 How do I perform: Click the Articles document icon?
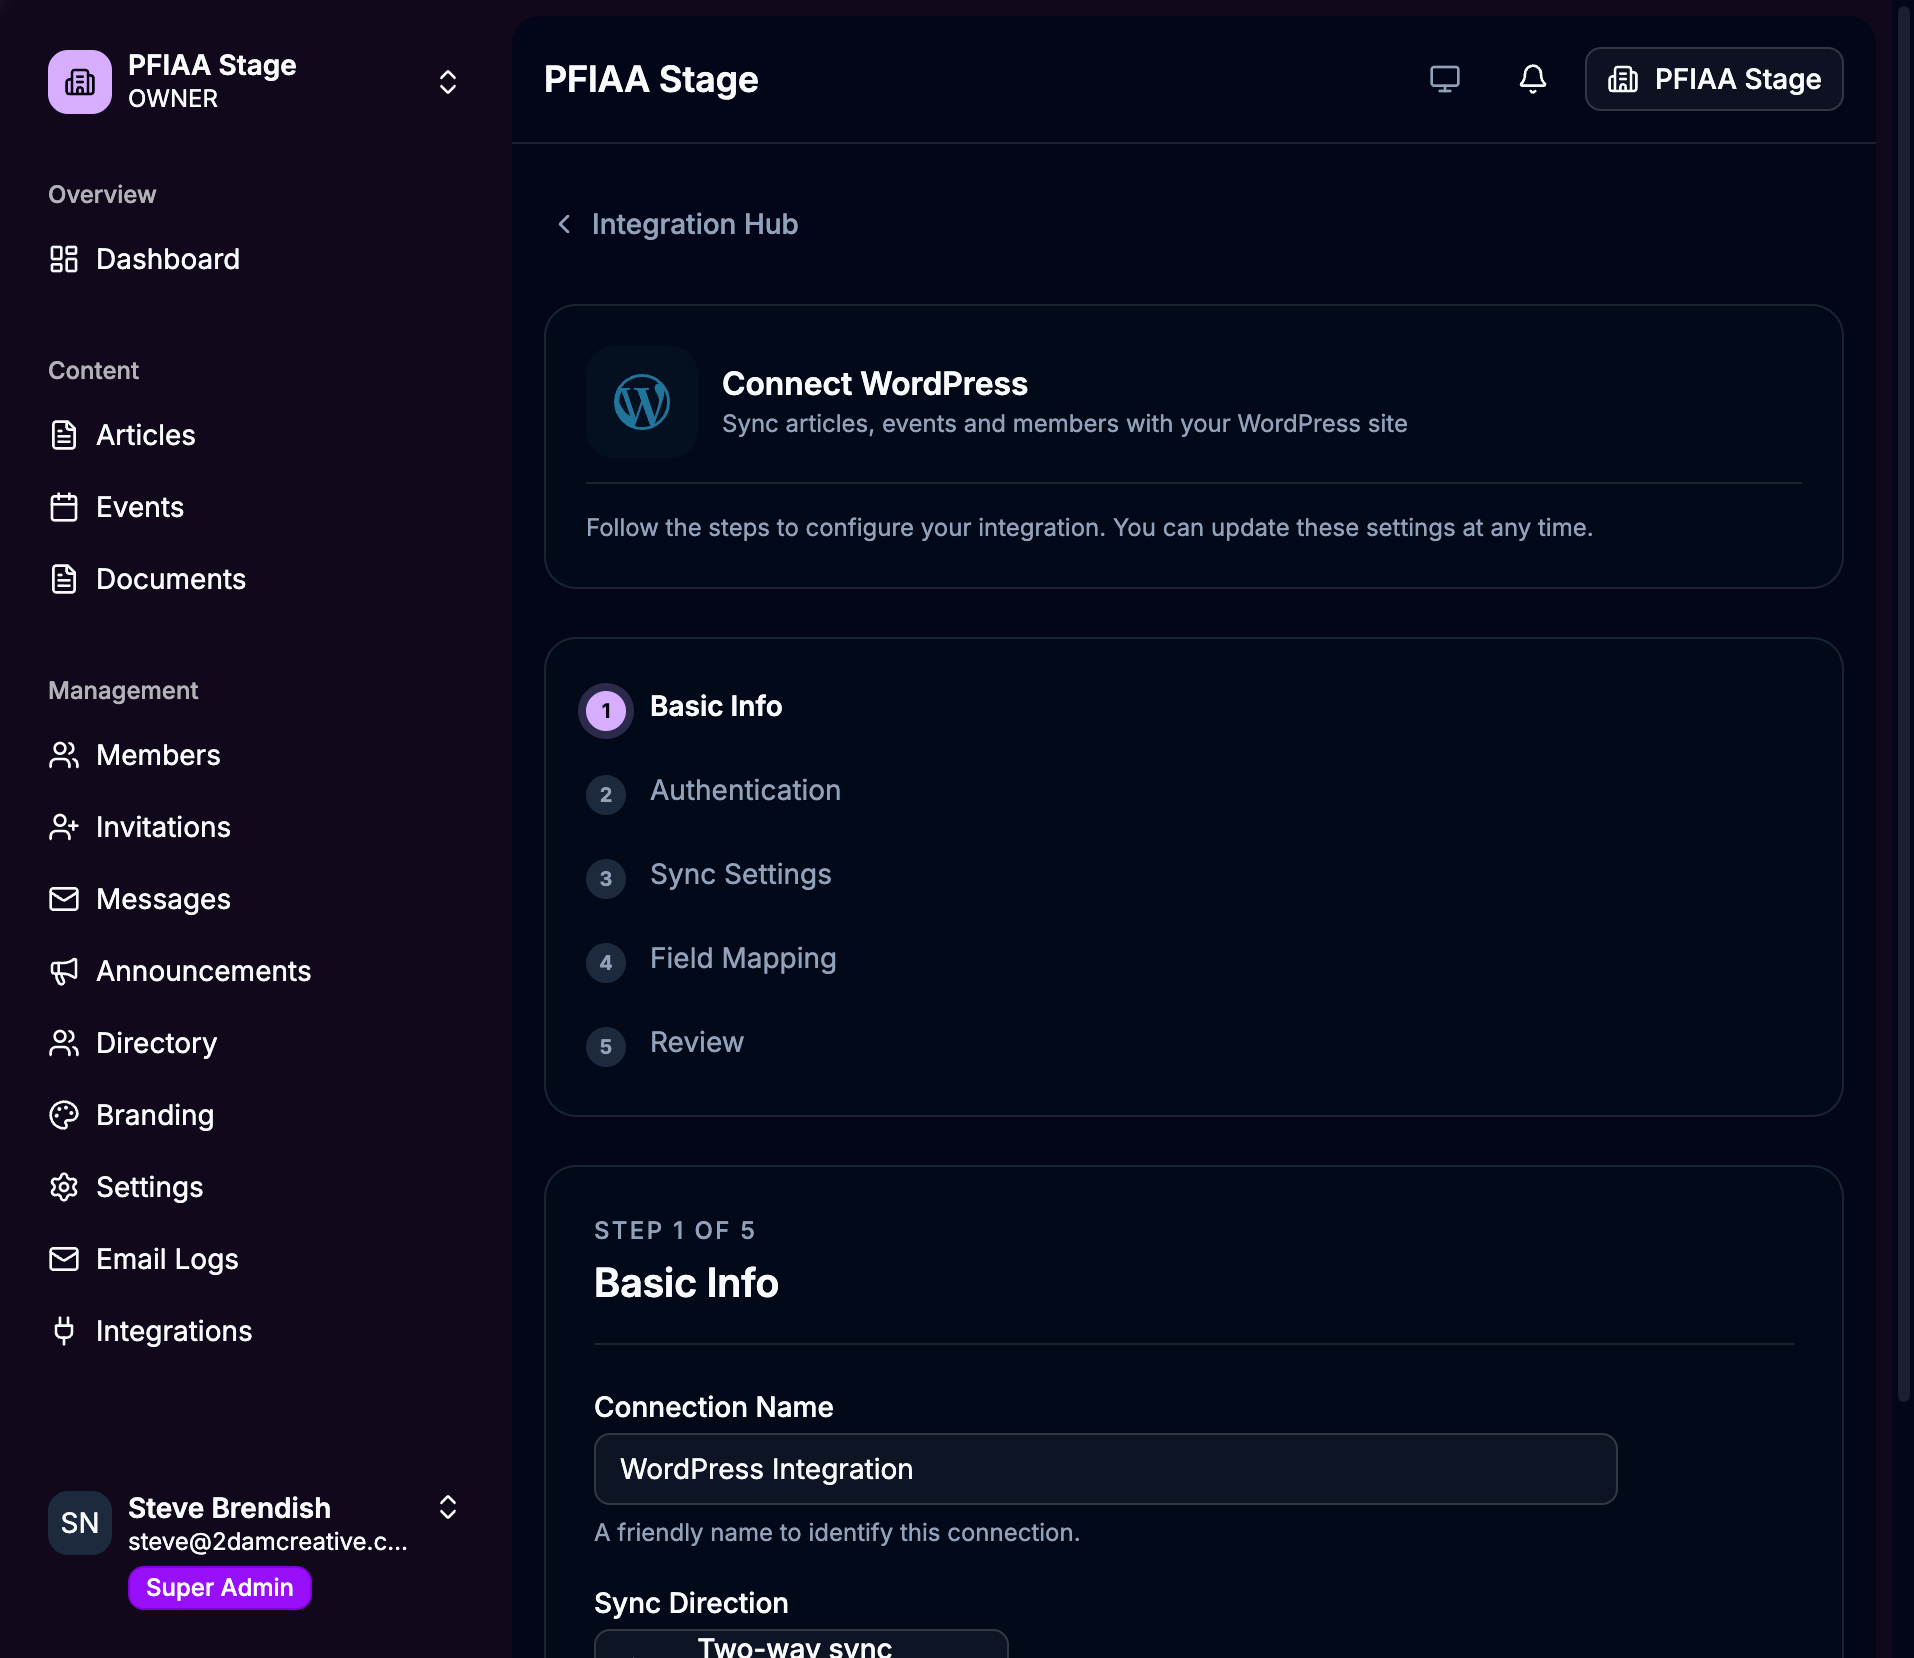point(64,435)
